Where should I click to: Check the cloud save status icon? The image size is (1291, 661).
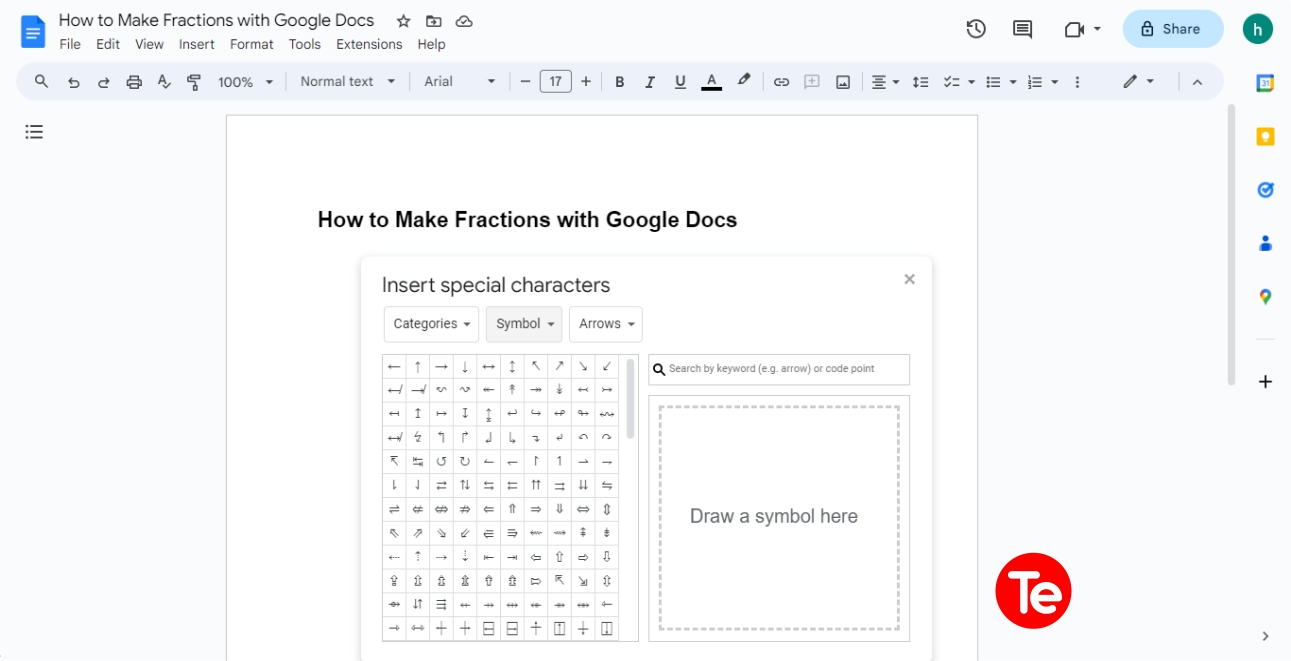coord(464,21)
